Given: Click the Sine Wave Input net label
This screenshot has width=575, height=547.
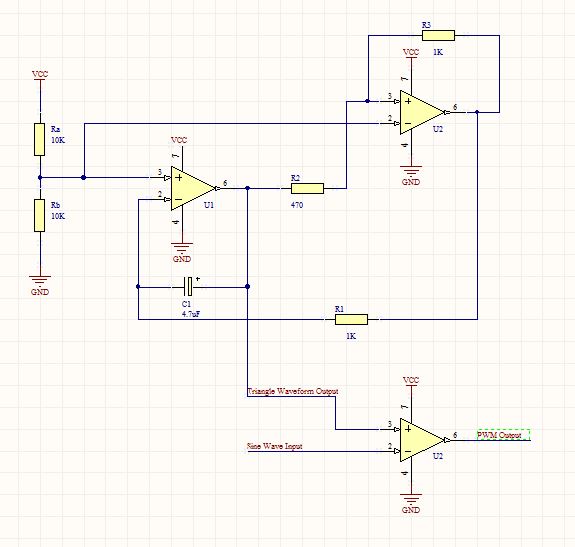Looking at the screenshot, I should point(275,446).
